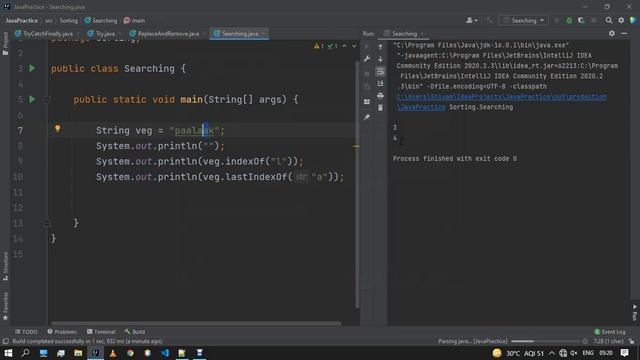Click the Windows Start button
Viewport: 640px width, 360px height.
[8, 353]
